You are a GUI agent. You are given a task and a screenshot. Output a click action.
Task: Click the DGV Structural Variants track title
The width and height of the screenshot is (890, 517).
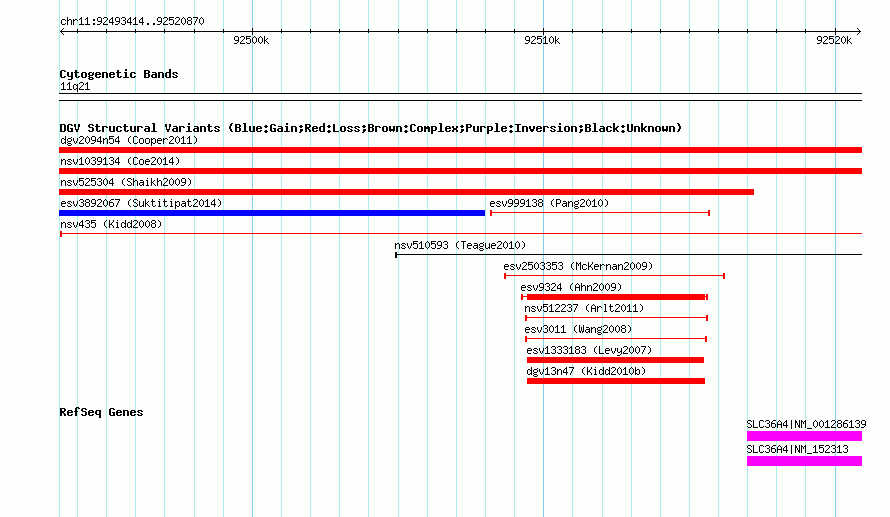370,128
